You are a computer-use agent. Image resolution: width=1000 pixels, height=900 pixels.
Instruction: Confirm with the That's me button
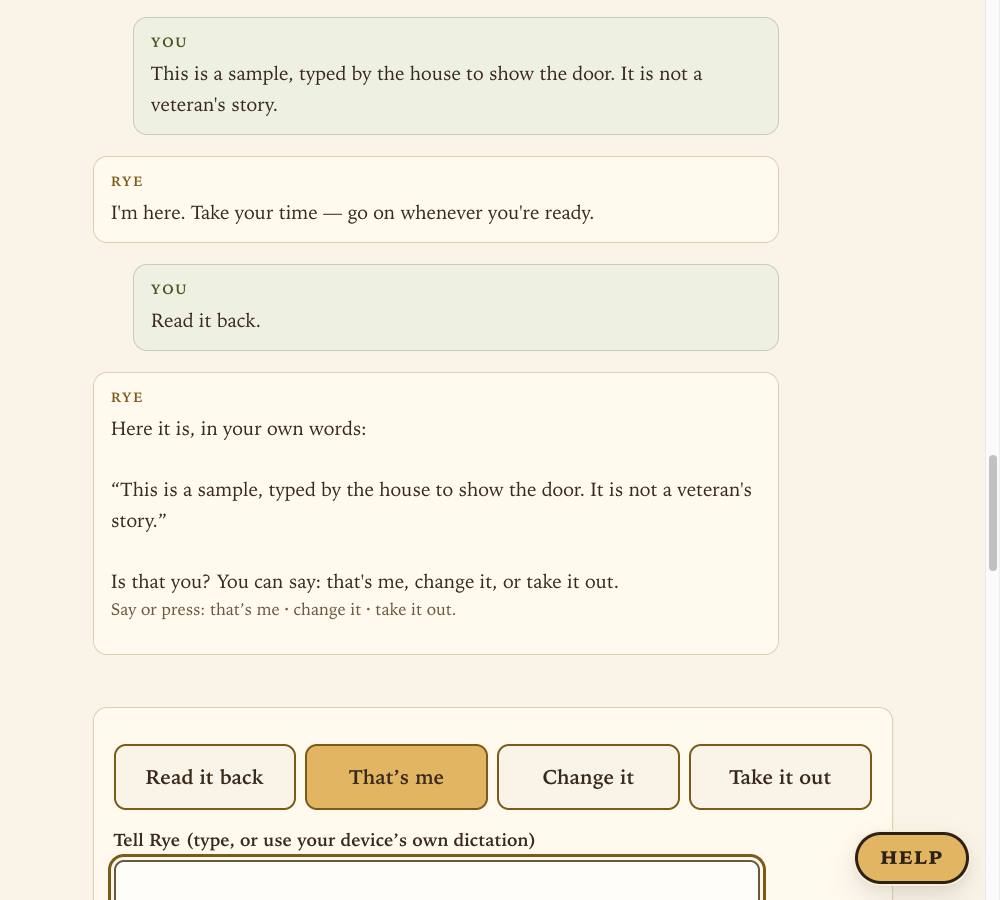tap(396, 777)
